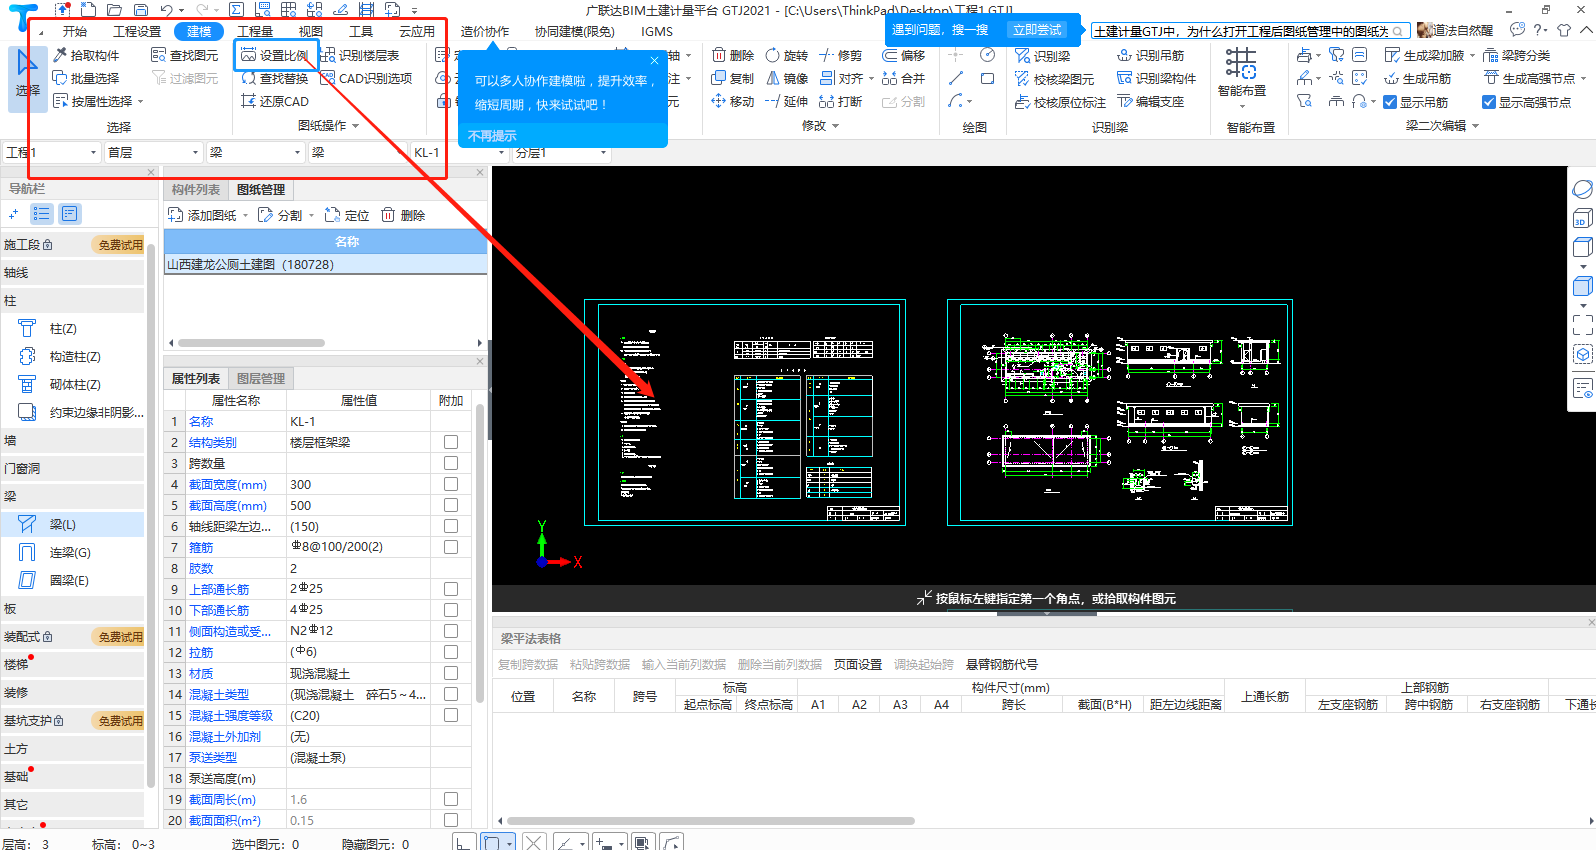Expand the 智能布置 dropdown

(x=1242, y=105)
